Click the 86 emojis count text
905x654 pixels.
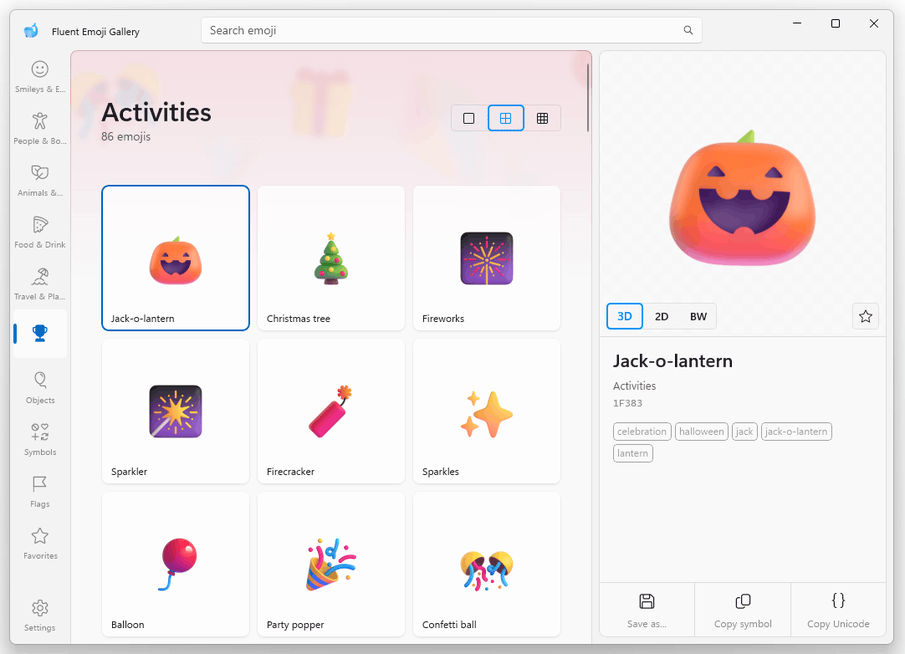pyautogui.click(x=126, y=137)
